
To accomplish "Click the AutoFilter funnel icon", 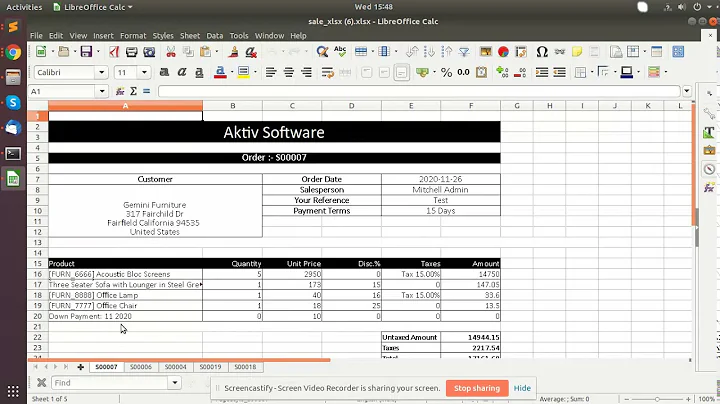I will click(x=464, y=51).
